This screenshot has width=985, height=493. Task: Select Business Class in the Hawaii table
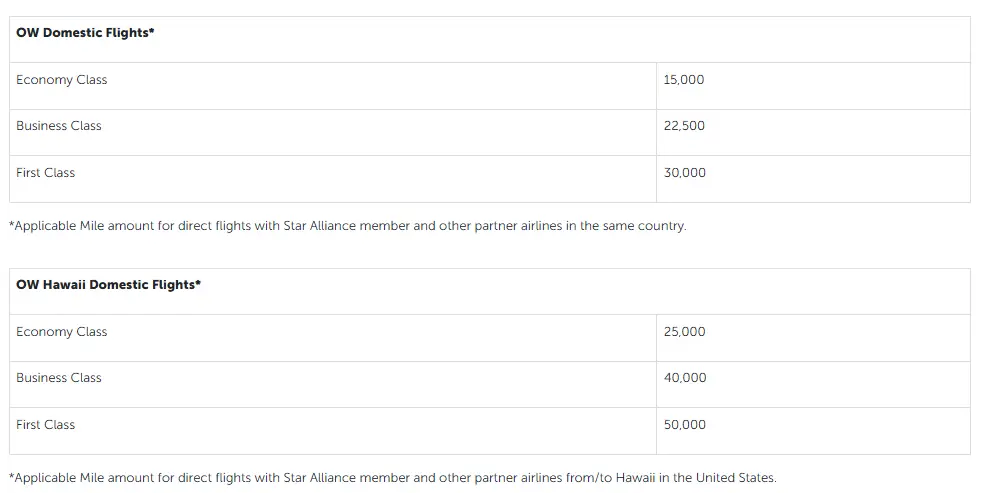[x=59, y=378]
